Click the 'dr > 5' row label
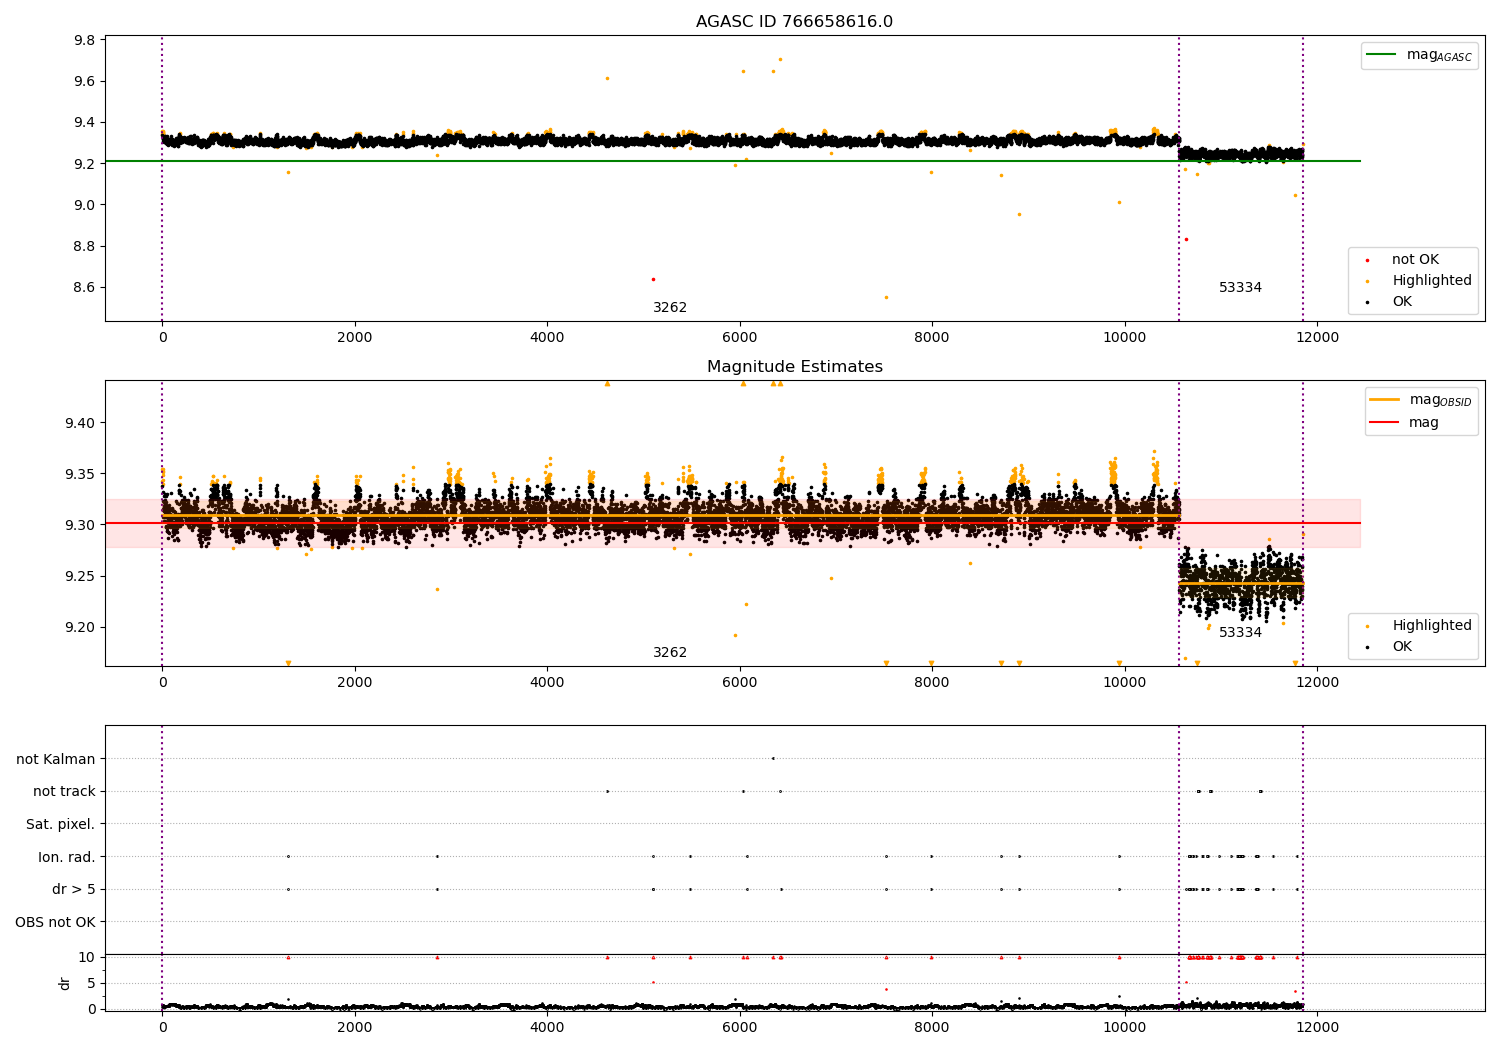This screenshot has height=1050, width=1500. click(74, 889)
